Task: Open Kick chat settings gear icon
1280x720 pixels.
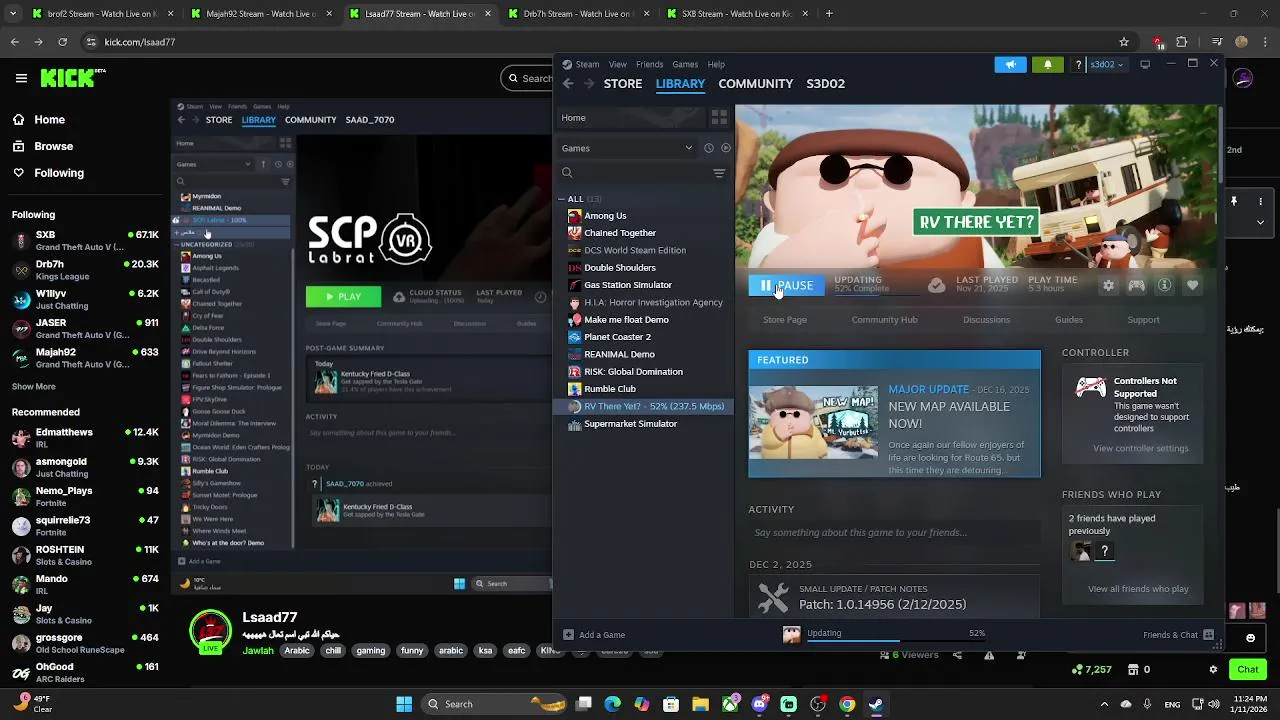Action: point(1213,669)
